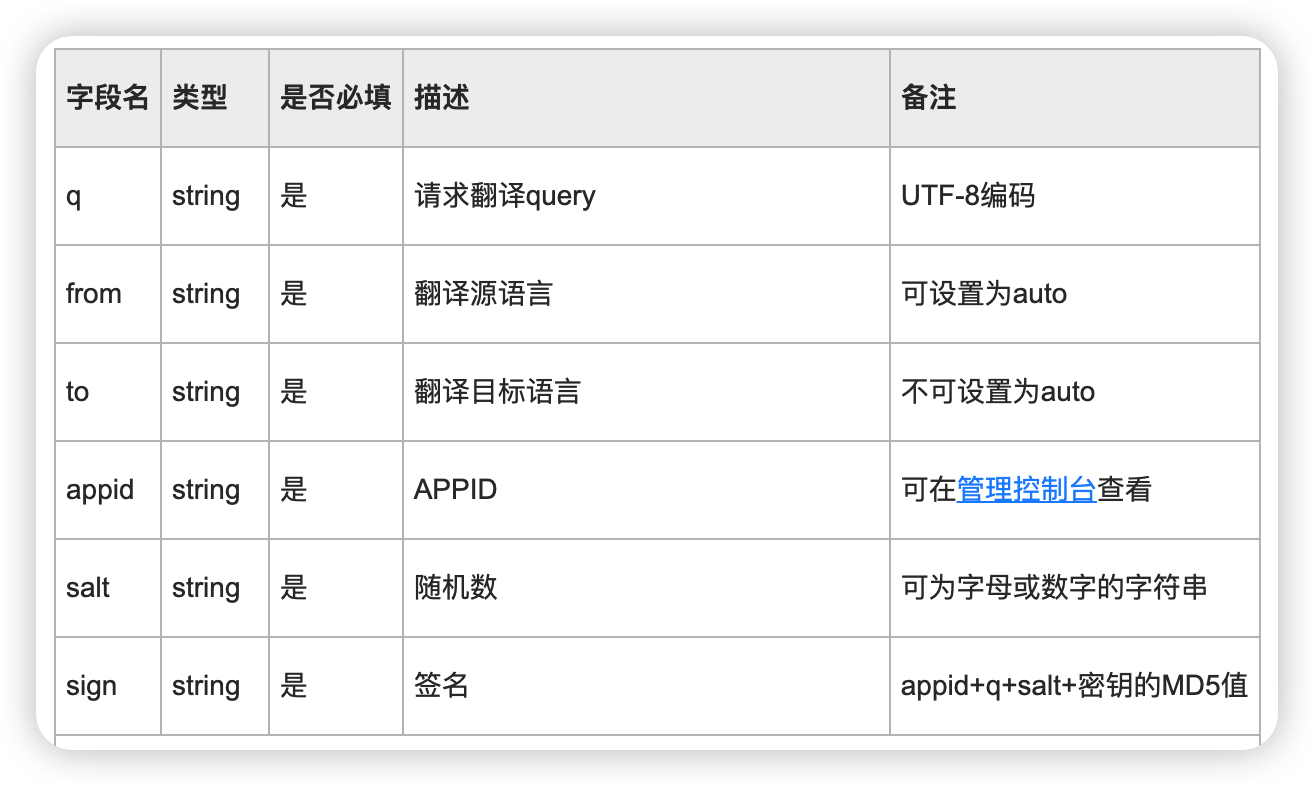Select the appid field name cell
This screenshot has width=1314, height=786.
click(100, 490)
